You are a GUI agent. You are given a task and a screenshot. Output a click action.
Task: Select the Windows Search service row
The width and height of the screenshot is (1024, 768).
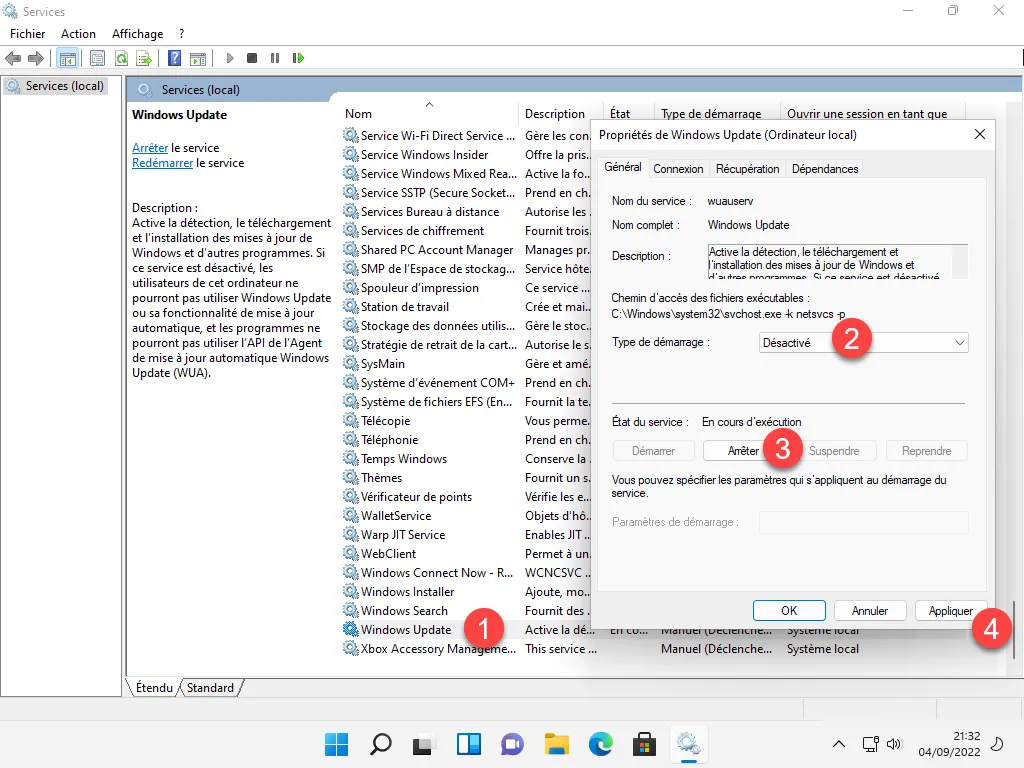pos(404,611)
